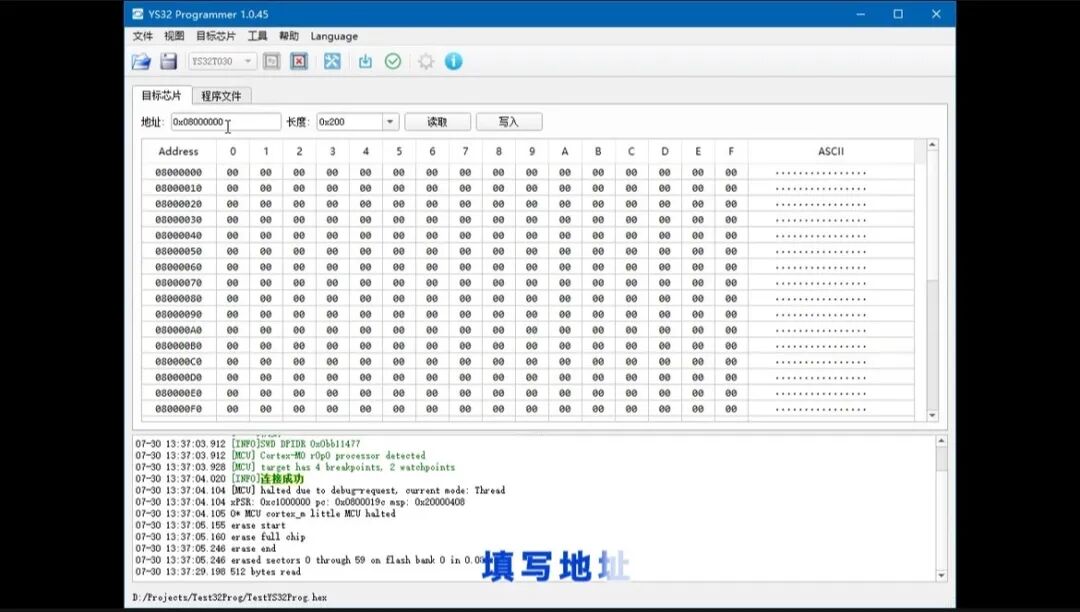Click the log panel scrollbar thumb
Image resolution: width=1080 pixels, height=612 pixels.
(x=942, y=459)
